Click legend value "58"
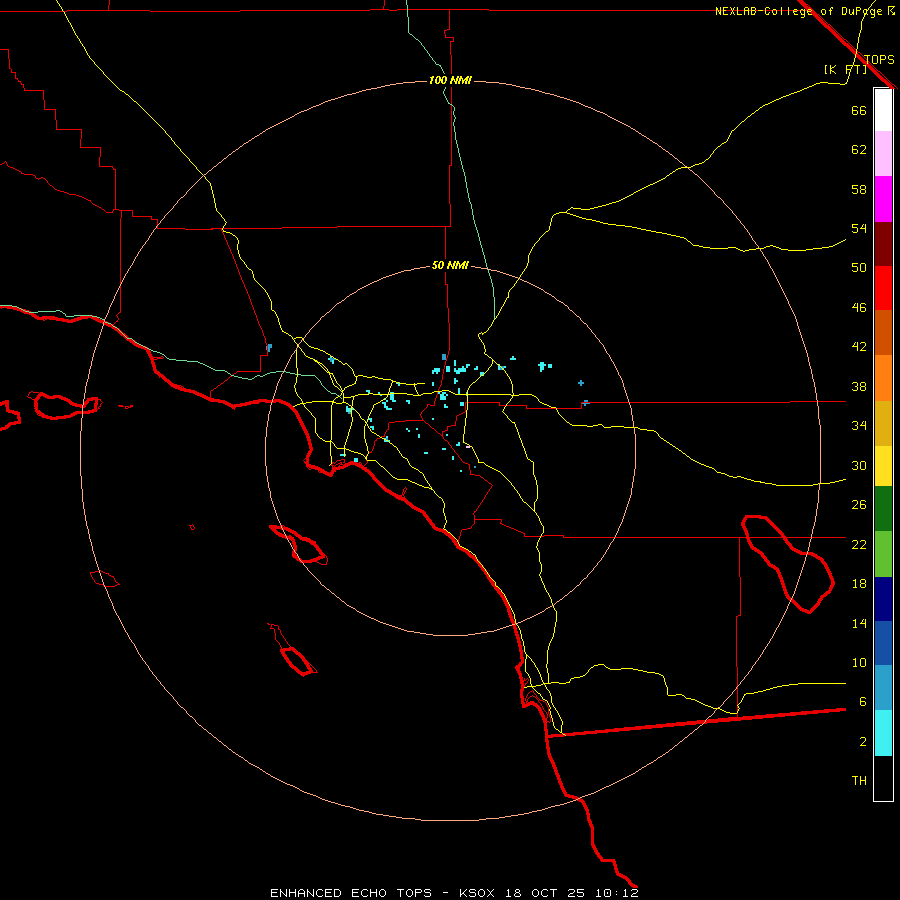This screenshot has width=900, height=900. pos(859,189)
